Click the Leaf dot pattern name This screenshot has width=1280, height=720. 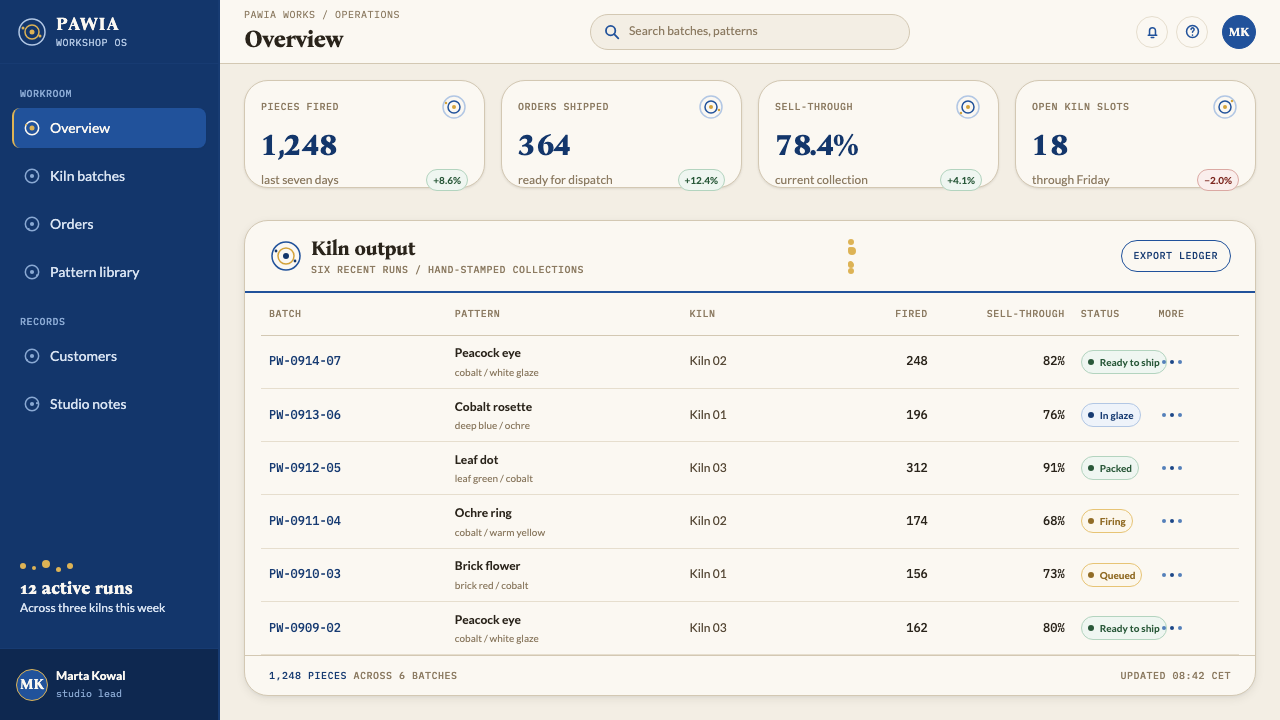(476, 460)
